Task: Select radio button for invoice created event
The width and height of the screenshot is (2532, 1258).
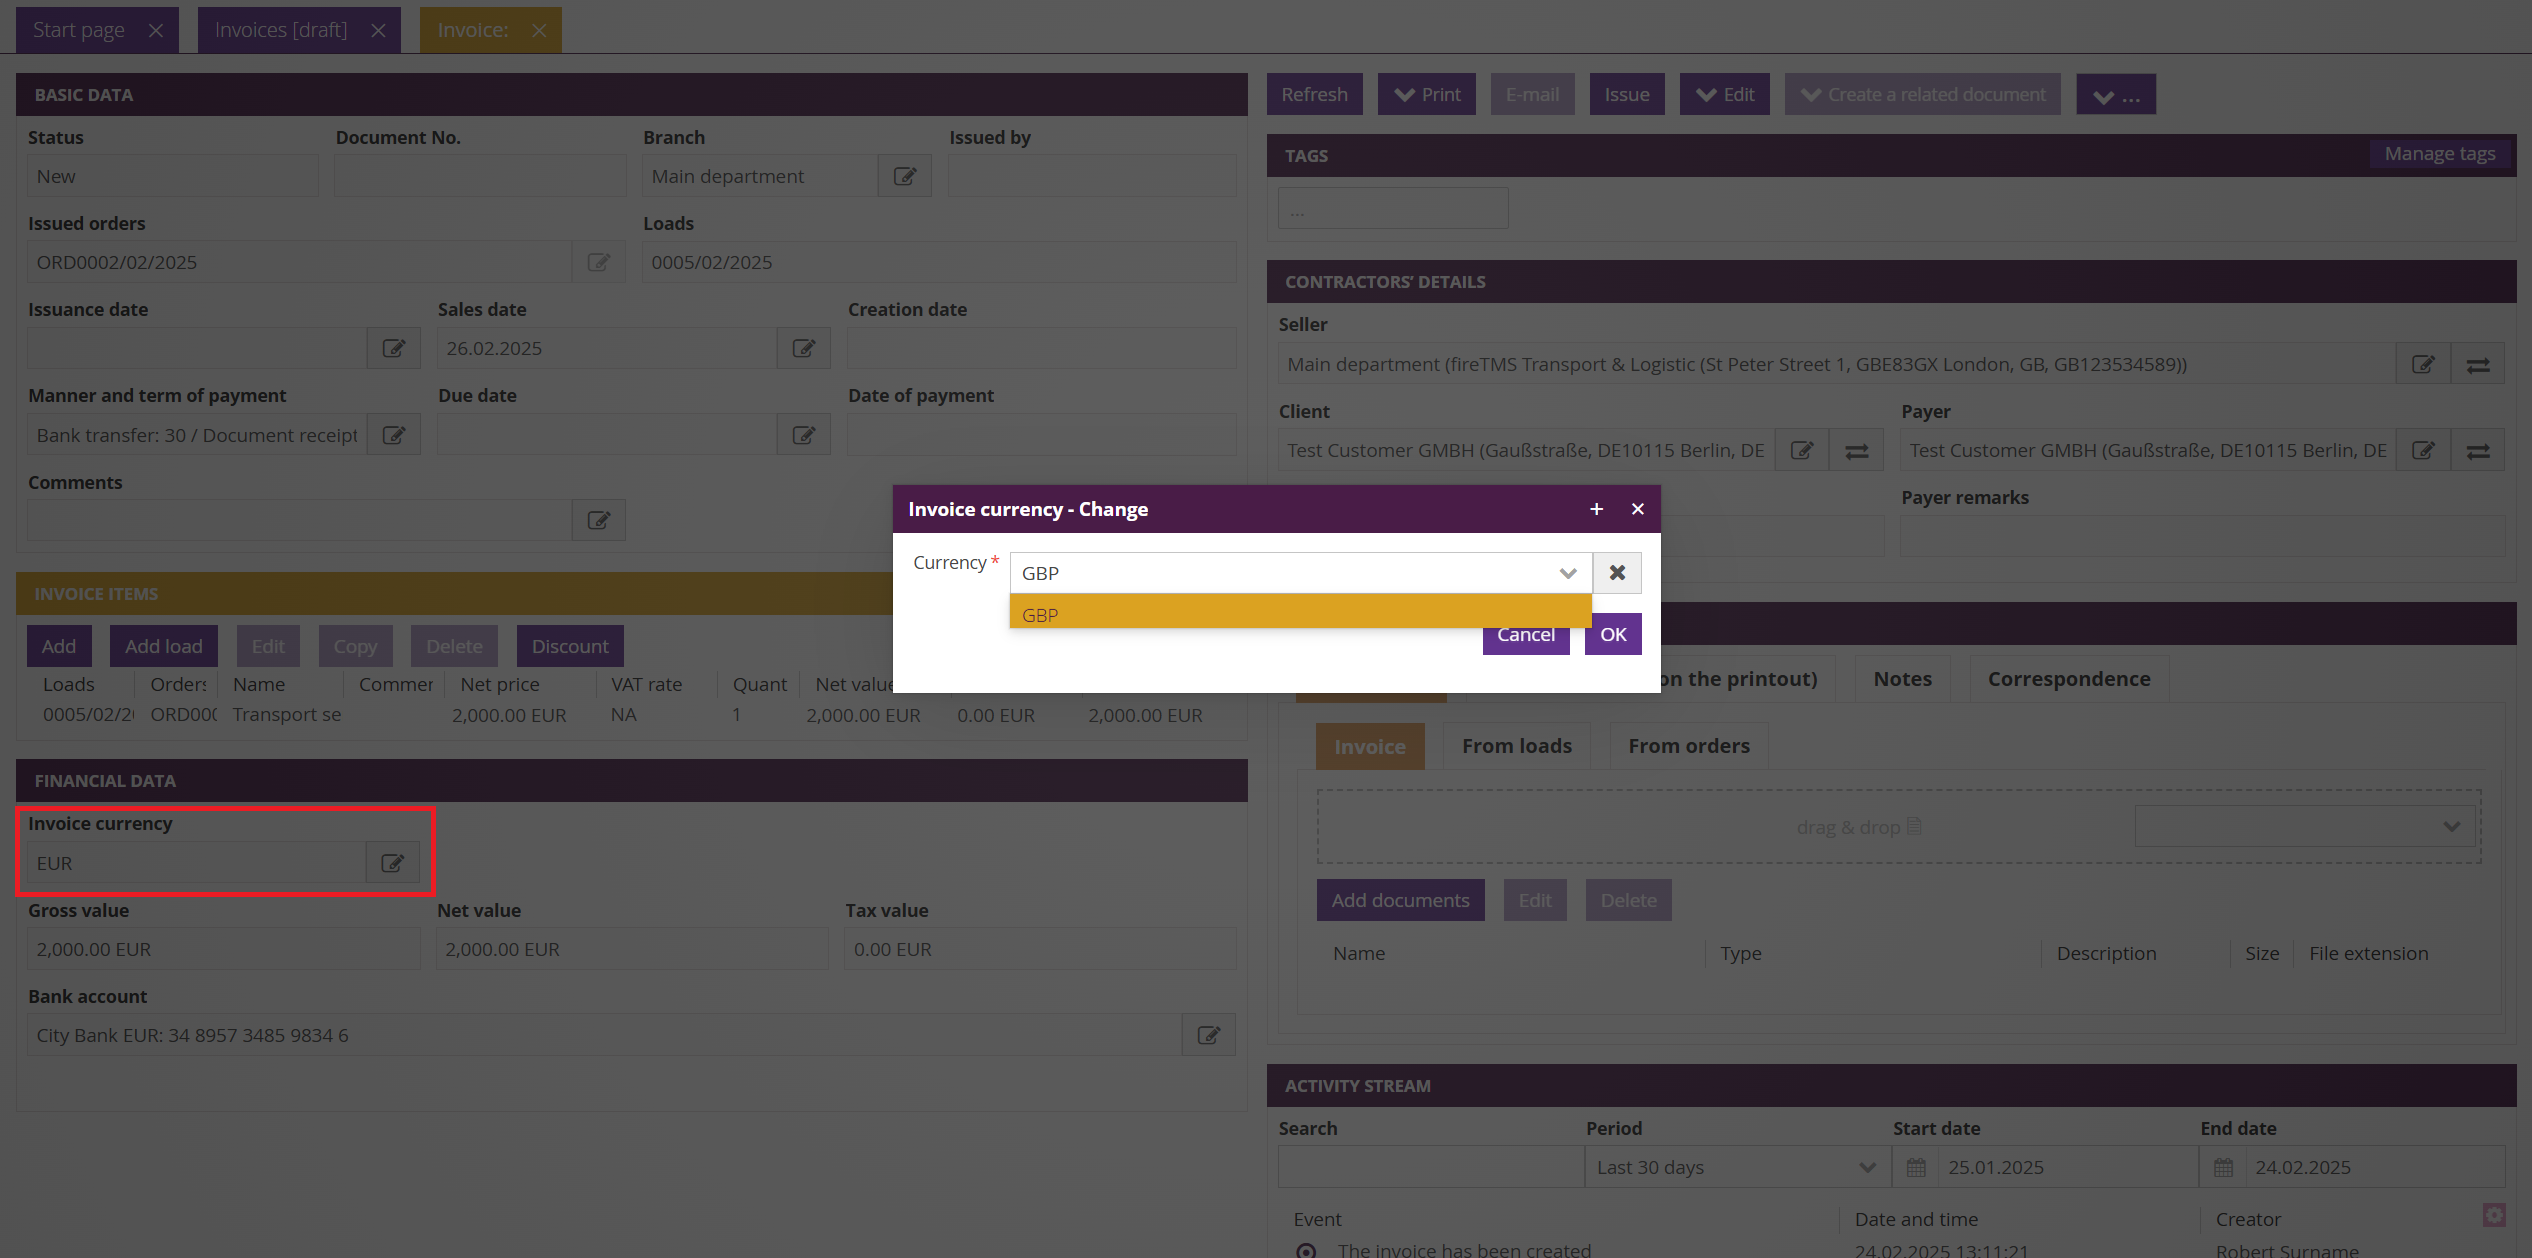Action: [x=1306, y=1250]
